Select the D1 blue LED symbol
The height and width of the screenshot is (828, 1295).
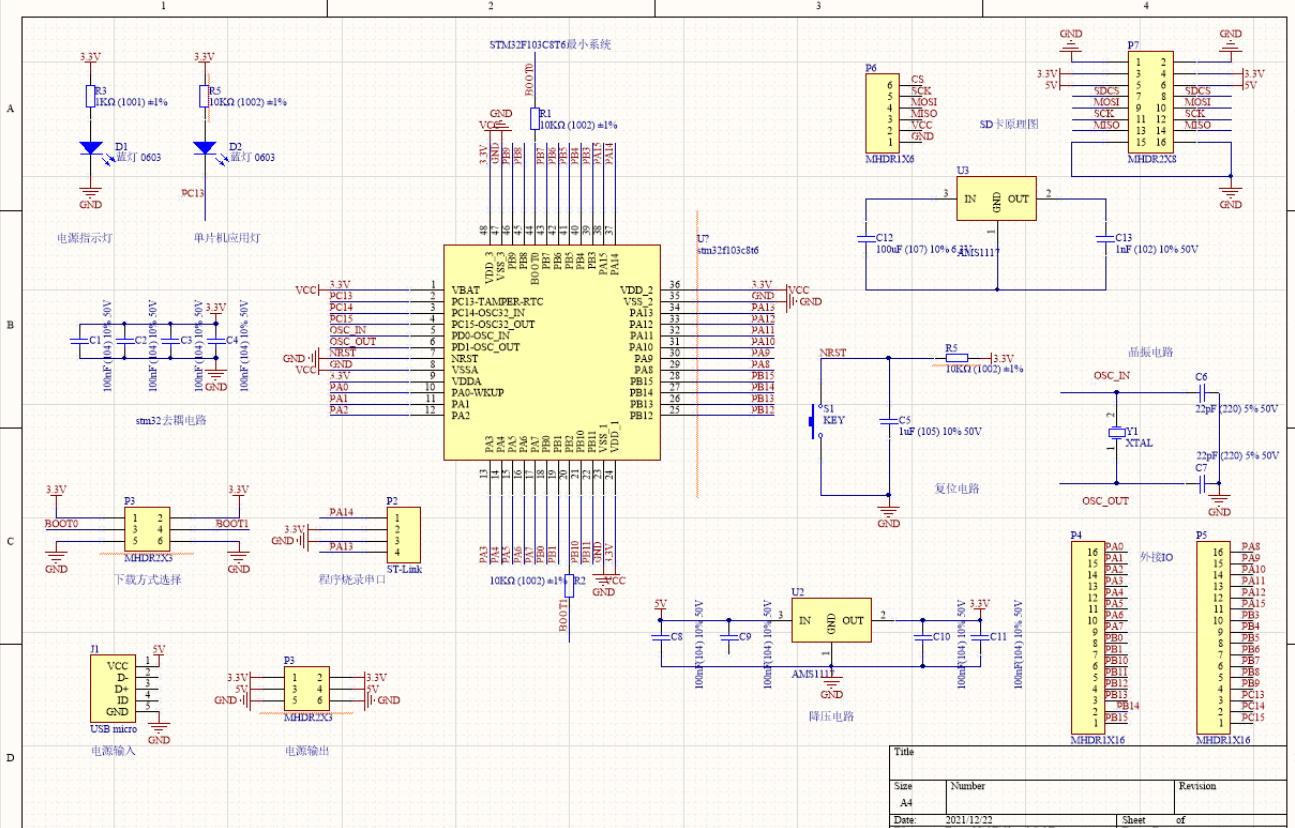[90, 148]
